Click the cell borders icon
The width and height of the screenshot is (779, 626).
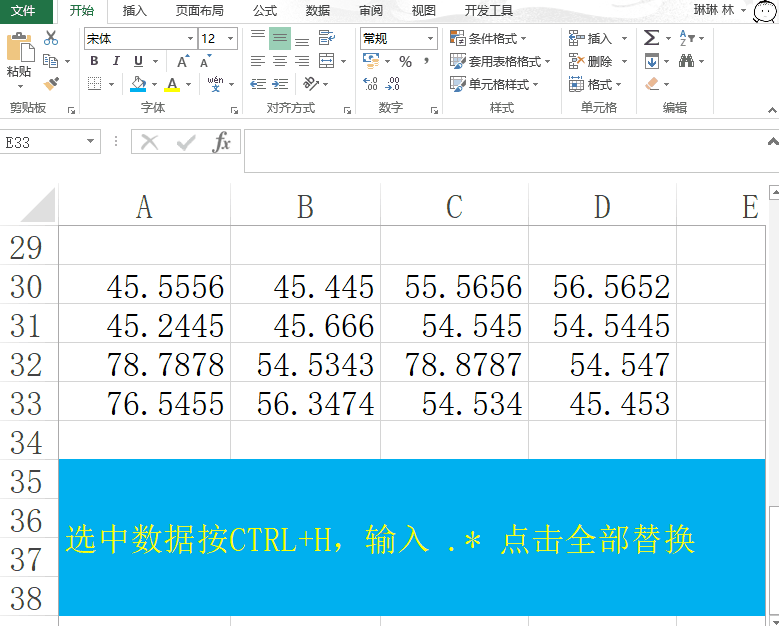pos(94,83)
